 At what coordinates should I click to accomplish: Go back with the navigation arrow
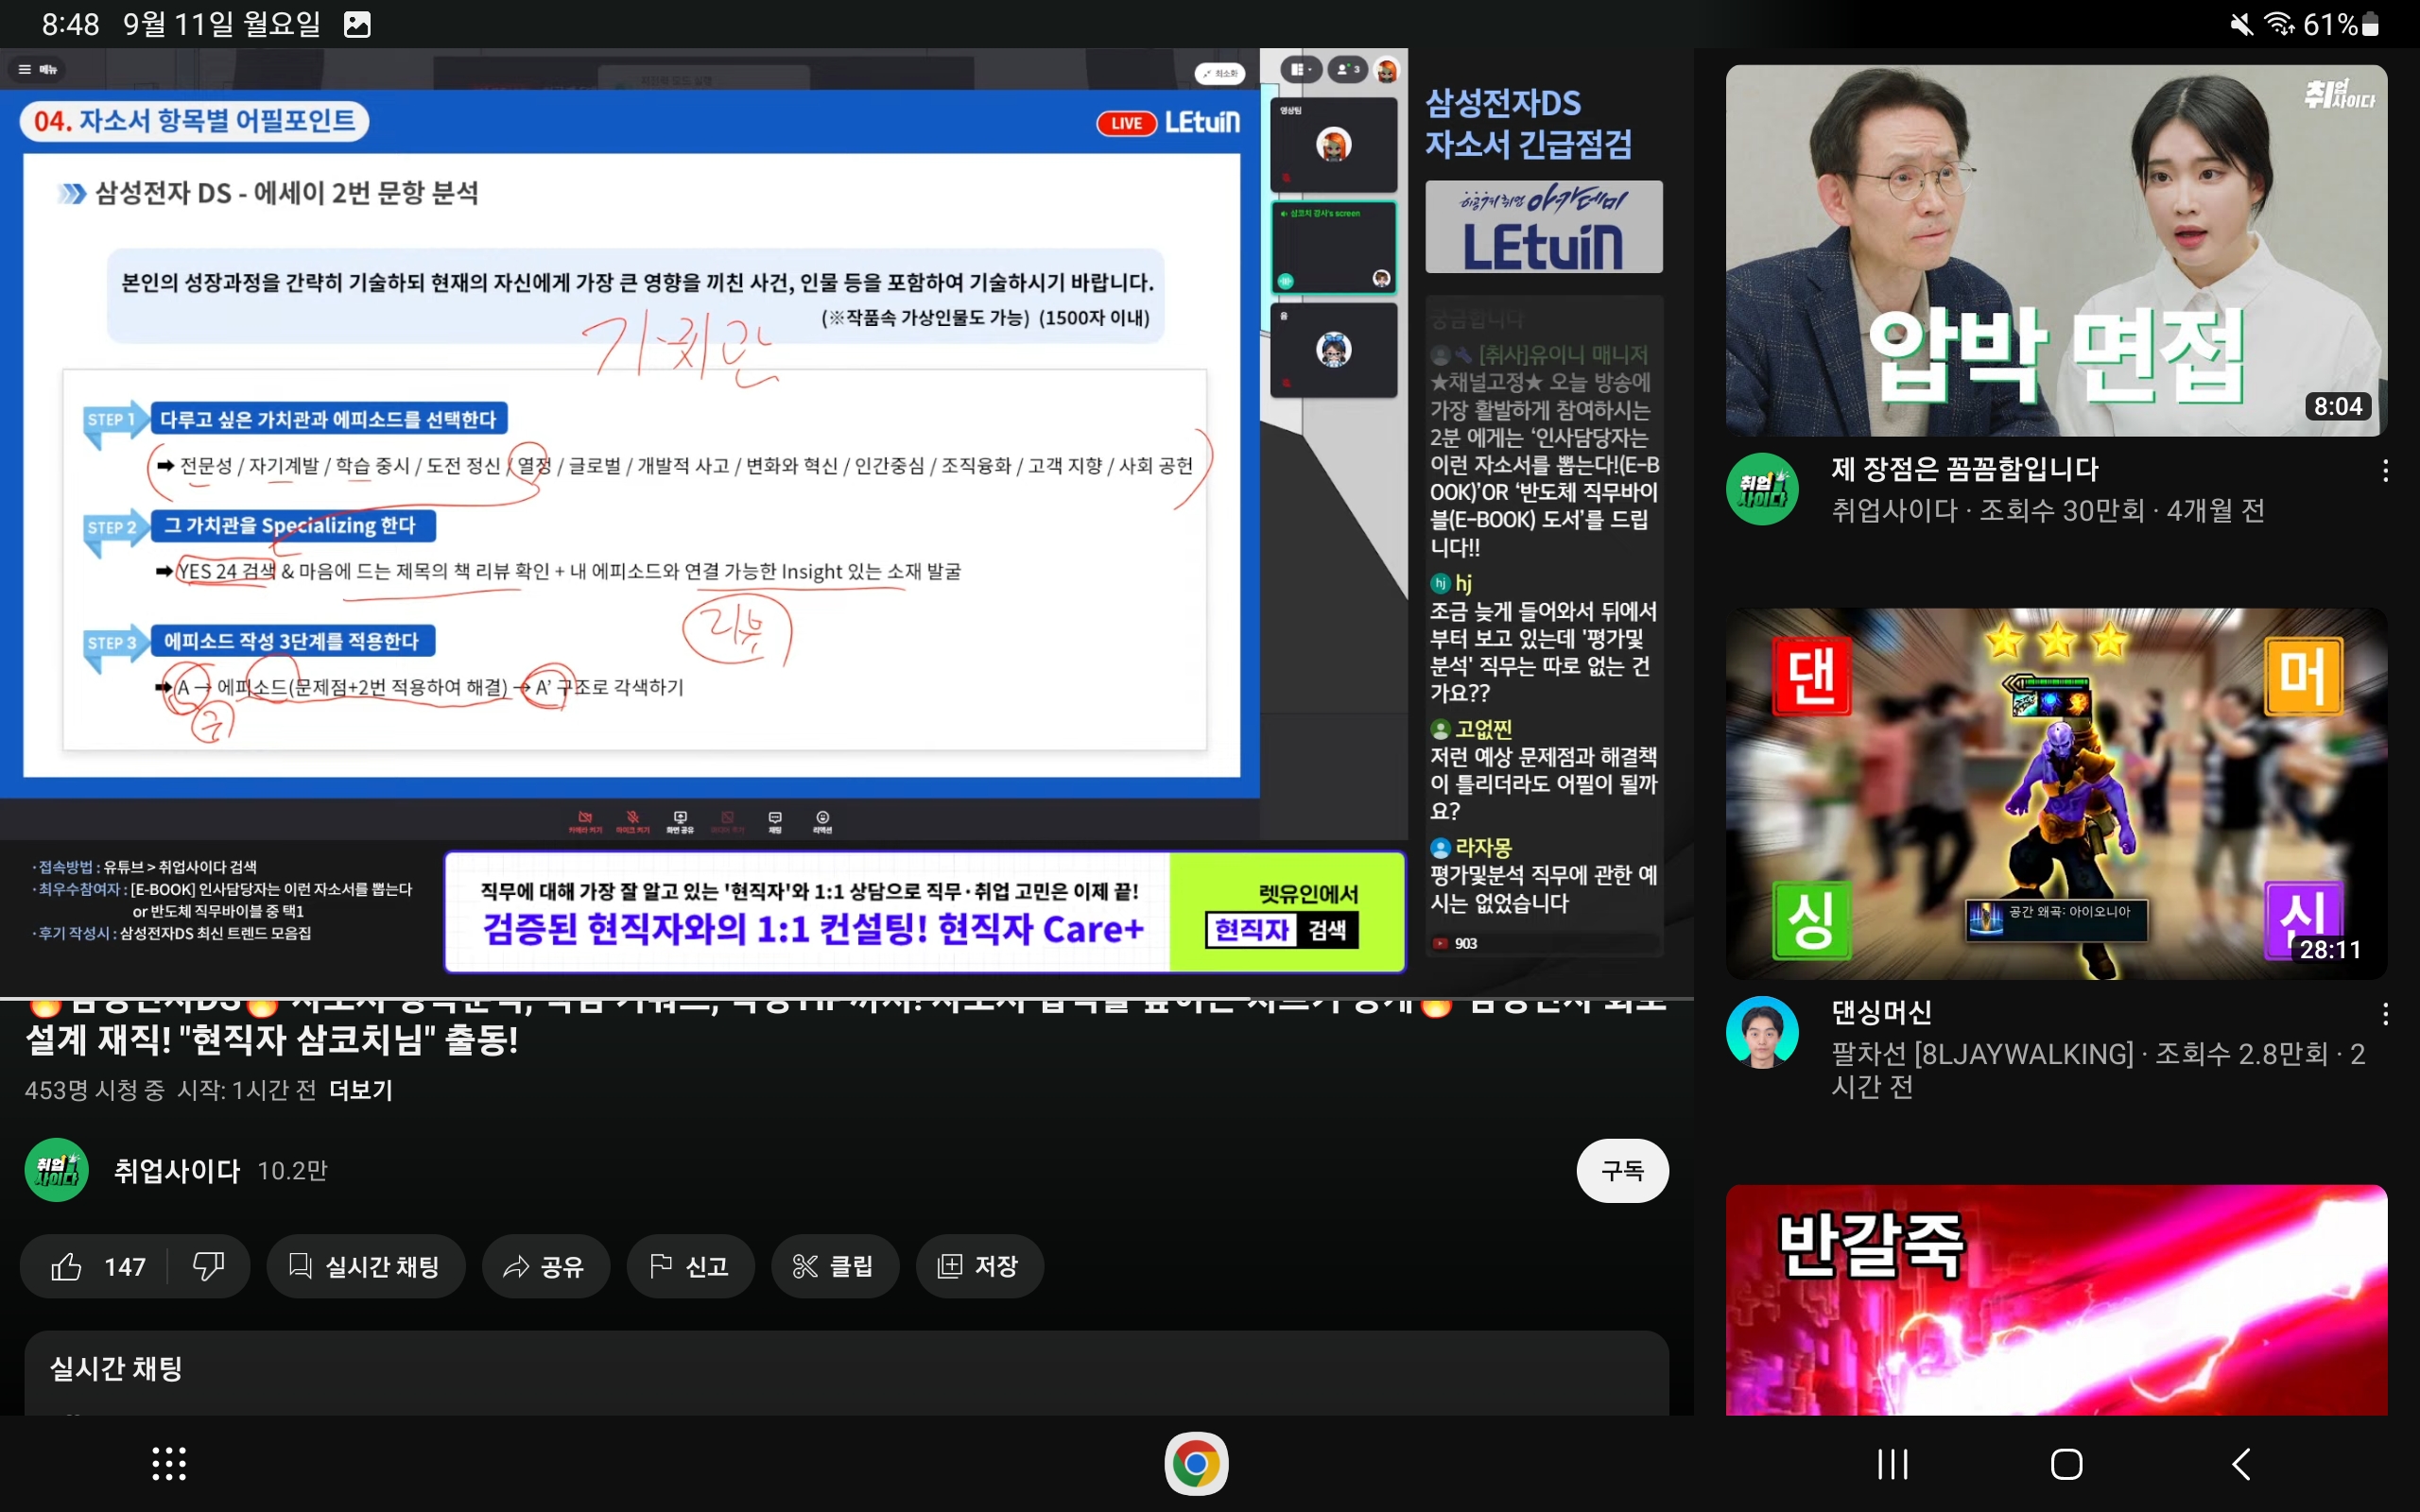coord(2241,1464)
